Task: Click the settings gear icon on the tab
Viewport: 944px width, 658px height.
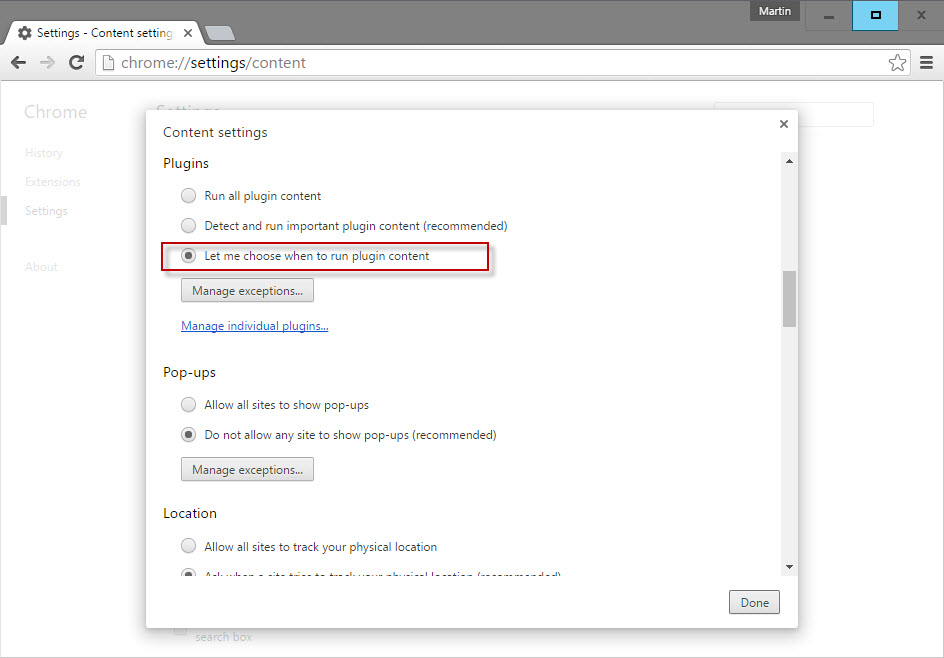Action: click(x=25, y=33)
